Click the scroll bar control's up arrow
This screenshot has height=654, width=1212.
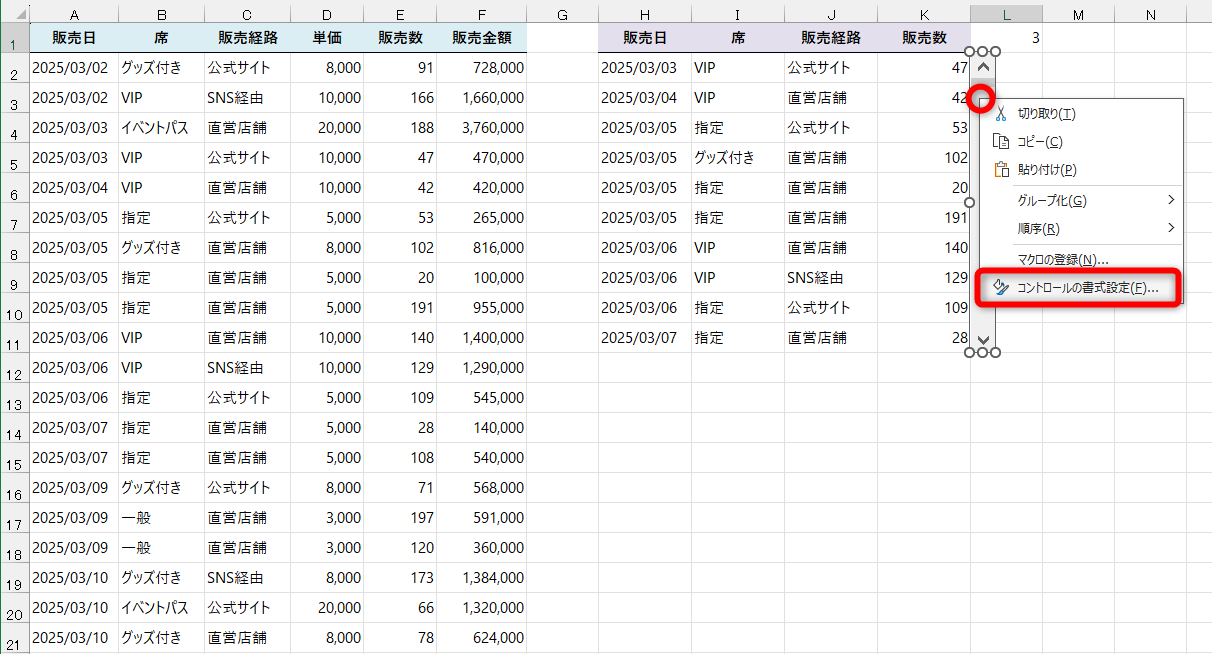coord(983,68)
